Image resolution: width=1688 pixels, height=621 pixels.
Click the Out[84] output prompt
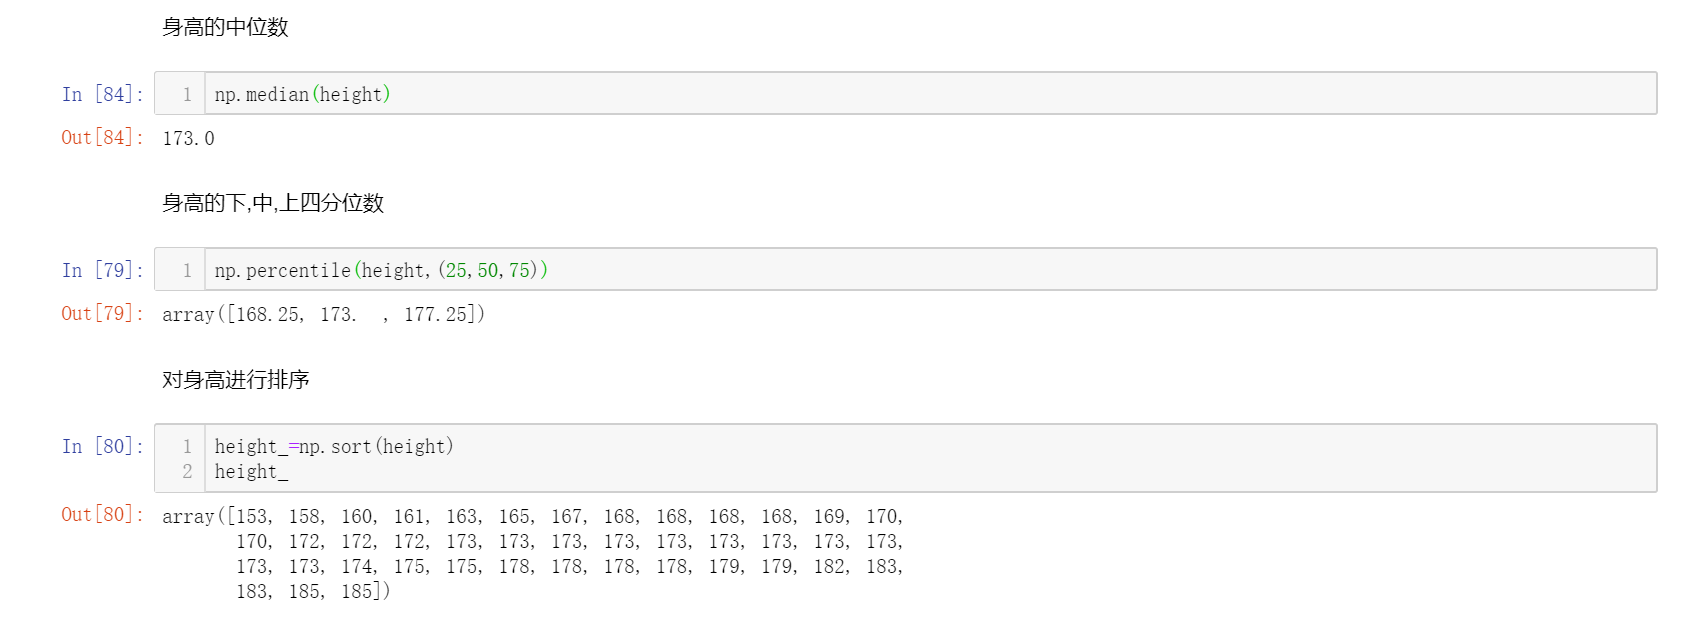point(102,137)
